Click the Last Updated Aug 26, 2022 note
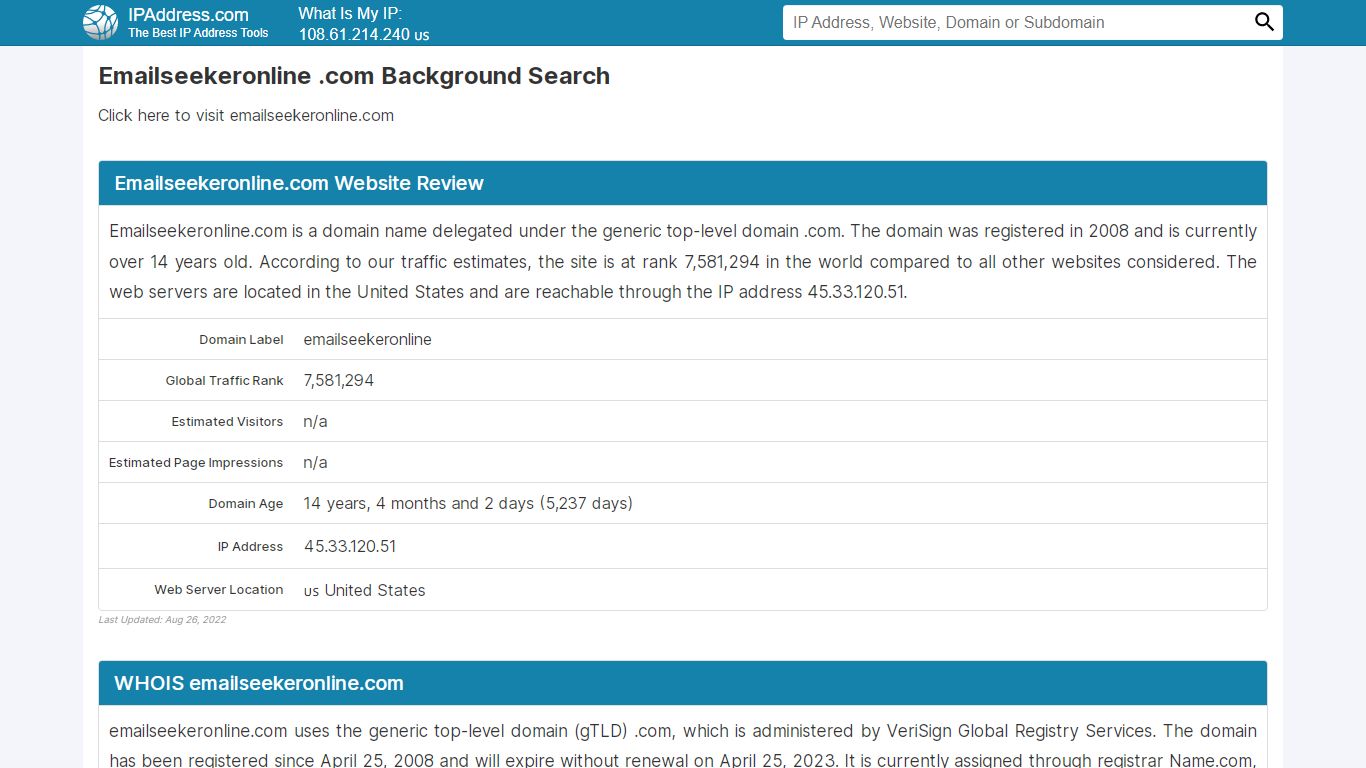The width and height of the screenshot is (1366, 768). tap(162, 620)
